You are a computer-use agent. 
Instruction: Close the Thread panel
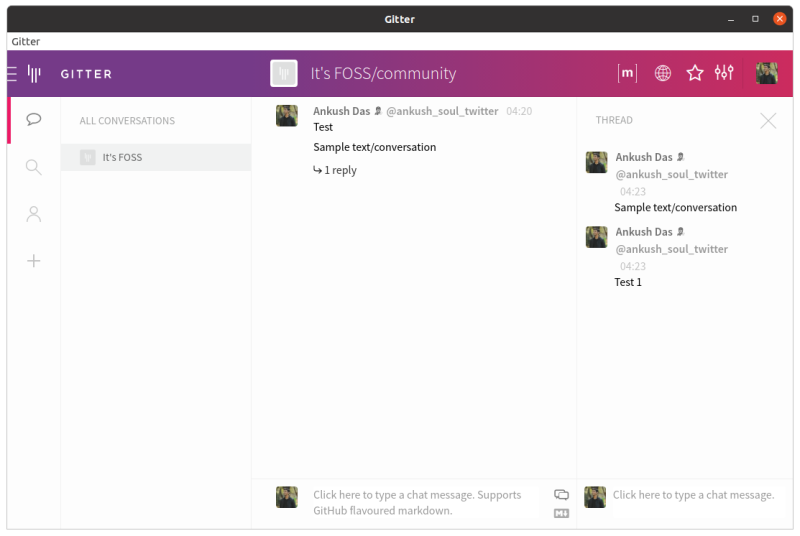[x=768, y=121]
